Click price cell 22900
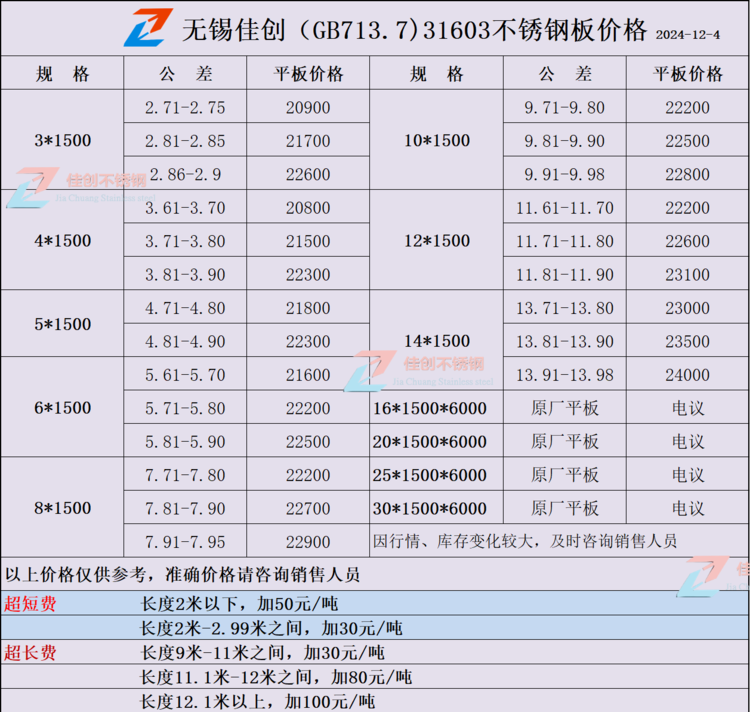The image size is (750, 712). pos(308,541)
